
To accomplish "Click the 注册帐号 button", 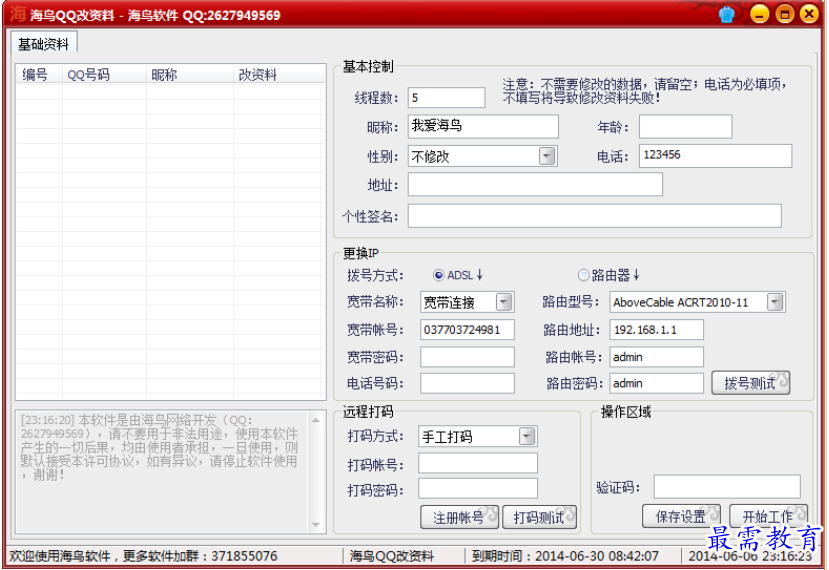I will click(459, 517).
